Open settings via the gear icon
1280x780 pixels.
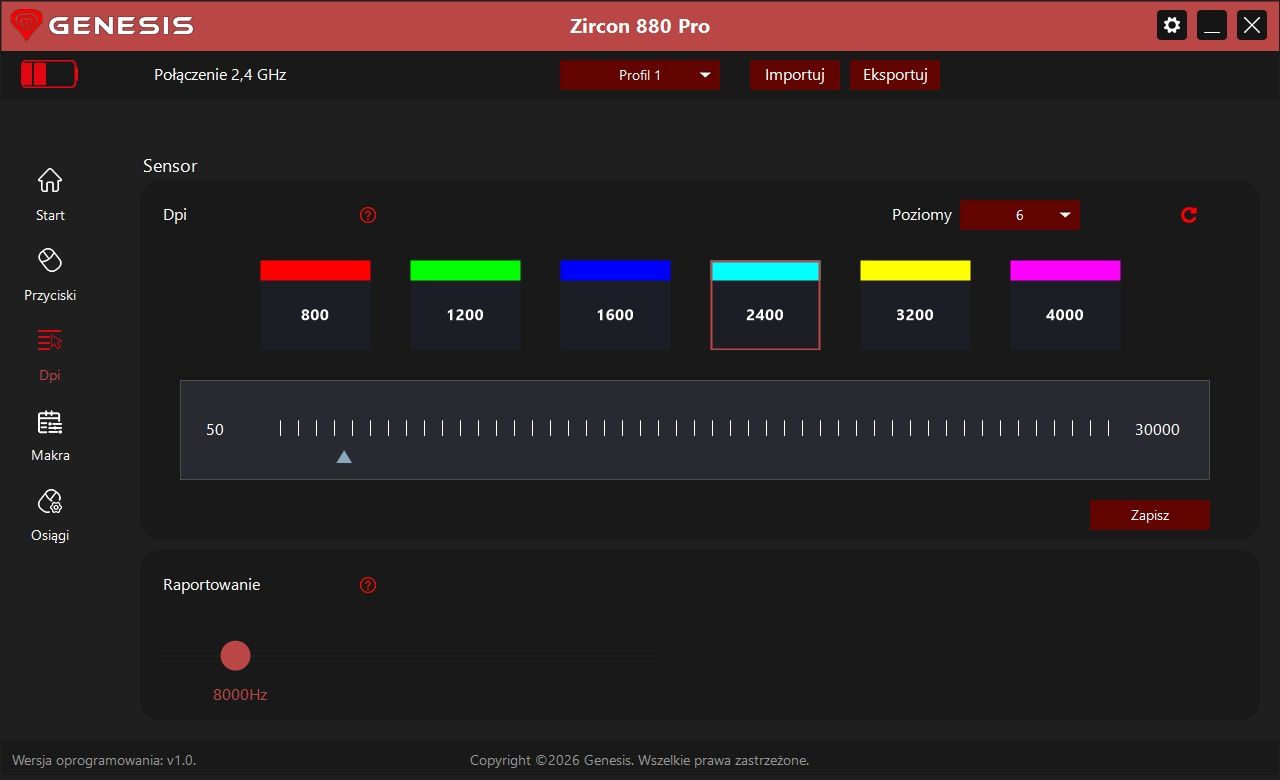(1172, 25)
